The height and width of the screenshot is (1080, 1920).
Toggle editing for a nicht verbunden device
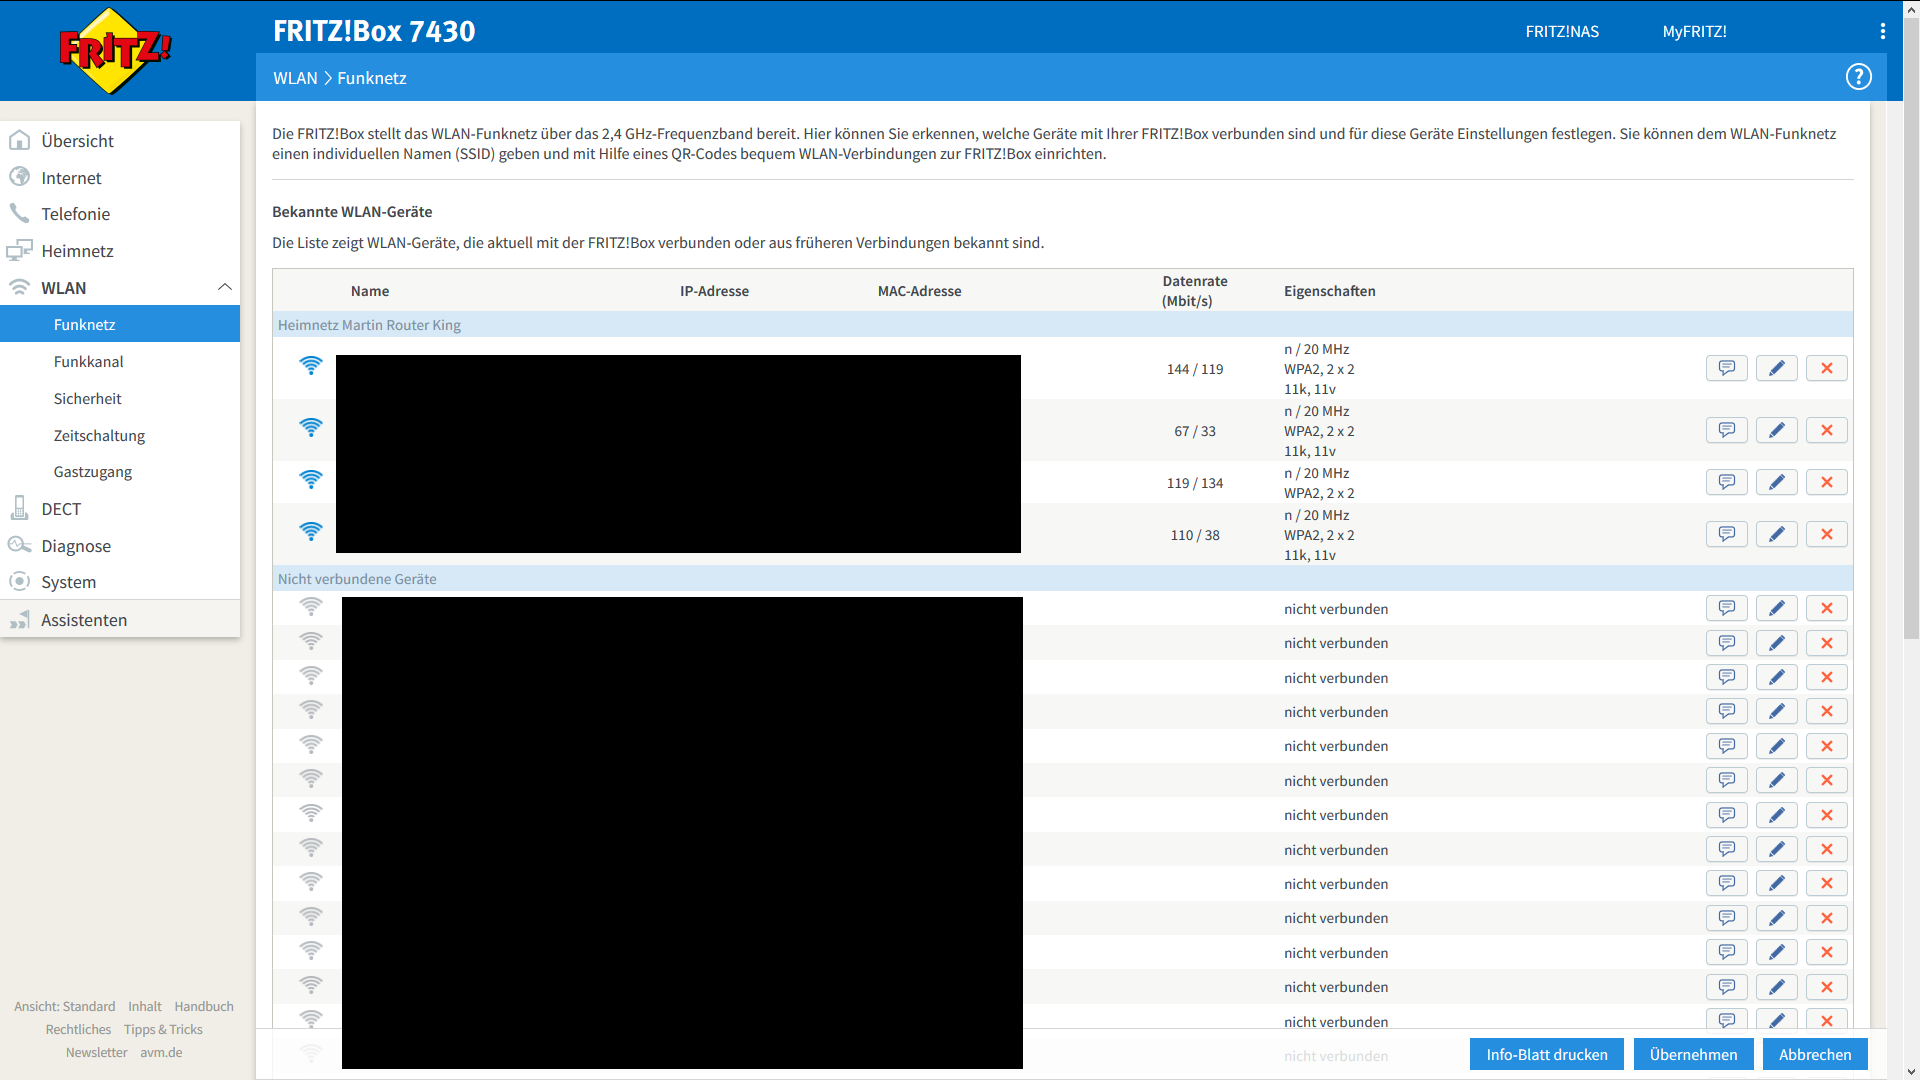click(x=1776, y=607)
